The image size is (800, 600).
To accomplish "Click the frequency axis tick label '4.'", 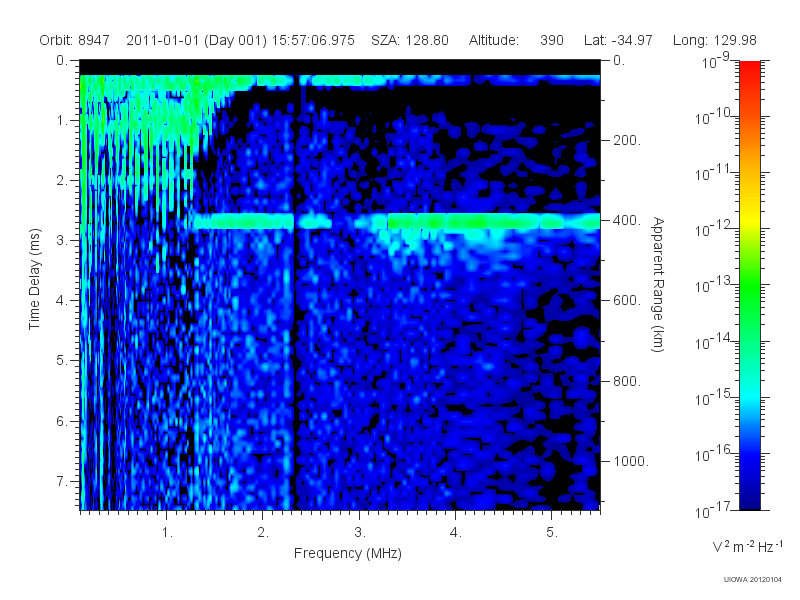I will (x=456, y=532).
